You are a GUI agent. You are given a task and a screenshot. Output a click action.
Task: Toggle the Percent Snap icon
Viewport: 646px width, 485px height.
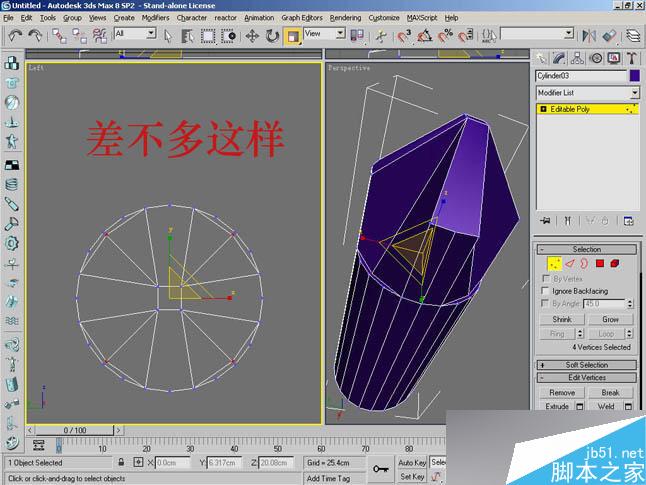click(x=445, y=36)
